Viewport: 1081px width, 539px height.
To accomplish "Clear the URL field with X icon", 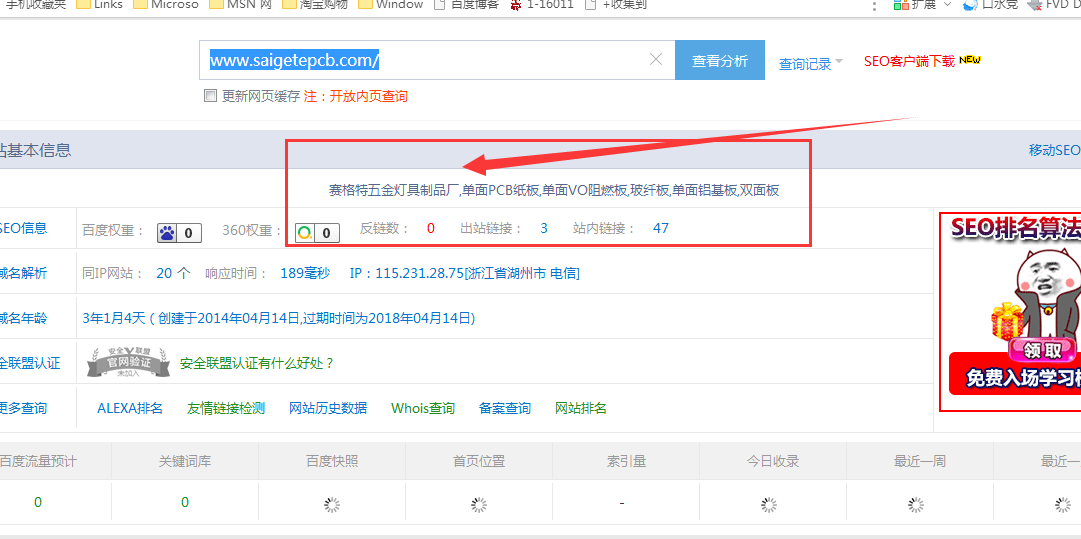I will pyautogui.click(x=656, y=60).
